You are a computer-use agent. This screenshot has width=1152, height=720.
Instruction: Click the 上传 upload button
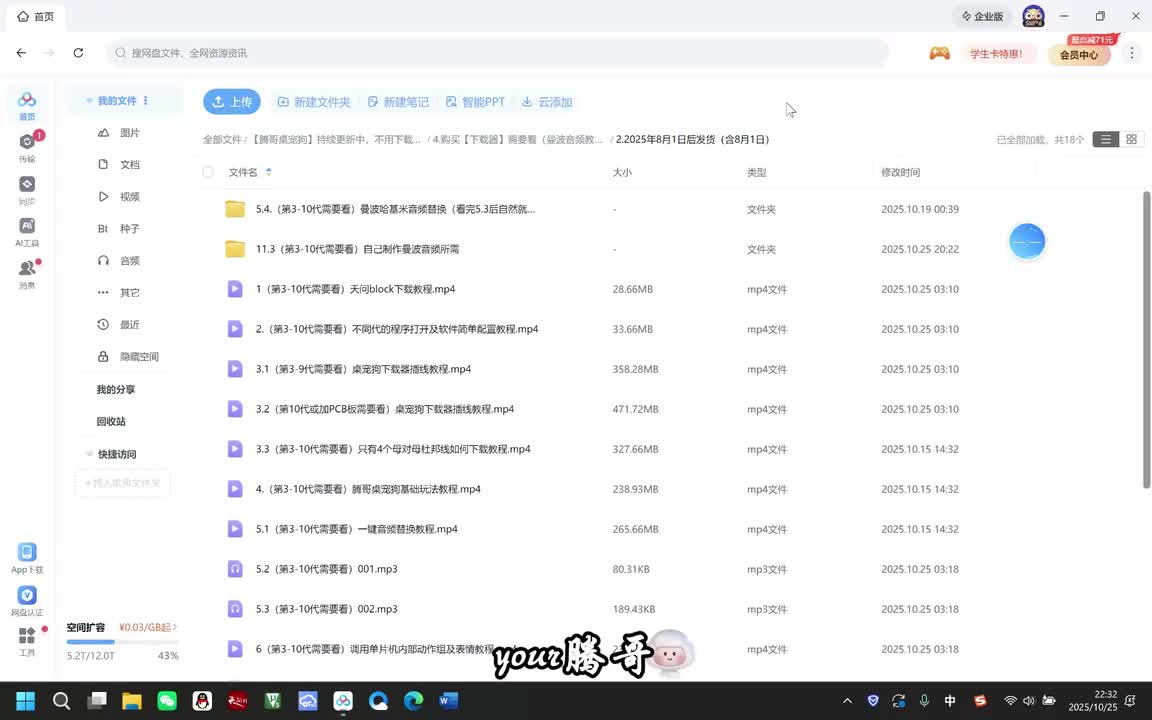[231, 102]
